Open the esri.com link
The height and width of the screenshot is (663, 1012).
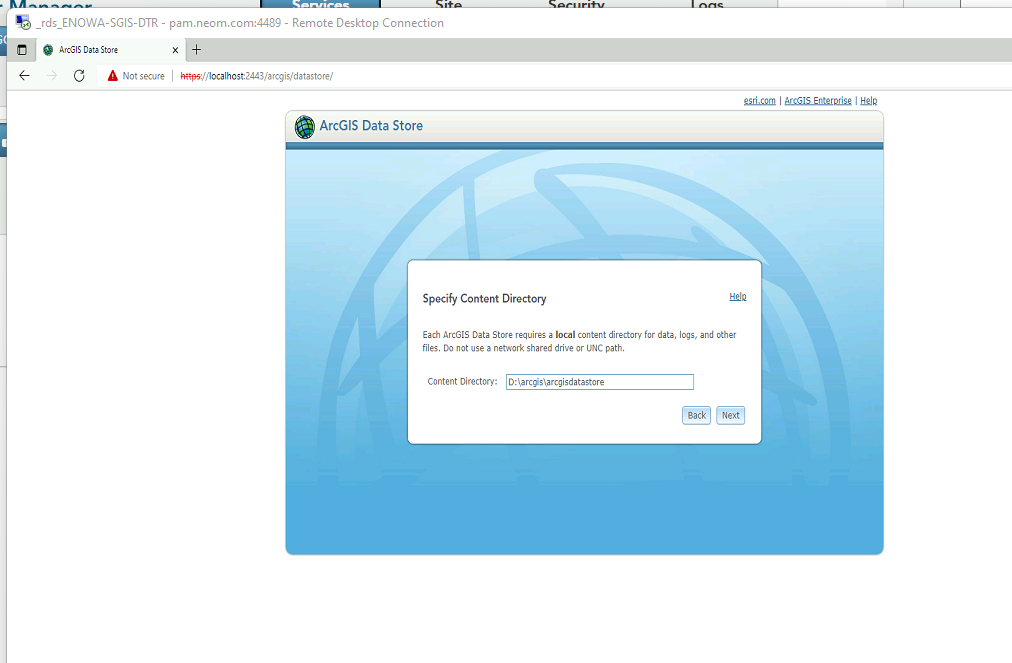click(759, 101)
